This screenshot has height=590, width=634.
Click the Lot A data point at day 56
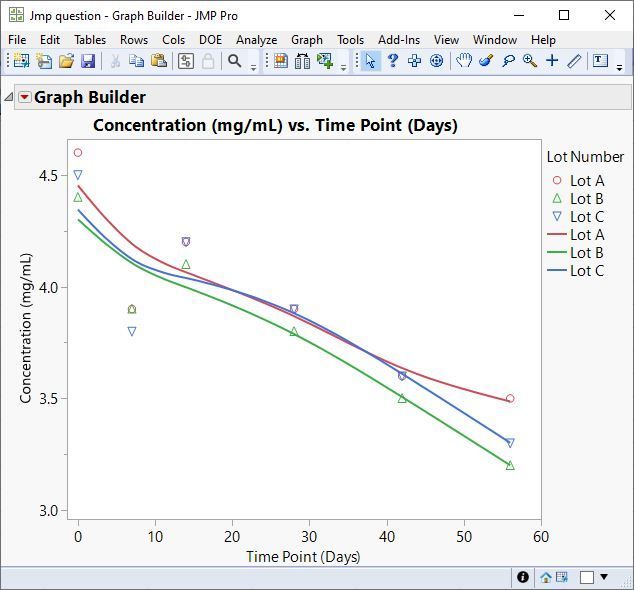click(x=510, y=398)
